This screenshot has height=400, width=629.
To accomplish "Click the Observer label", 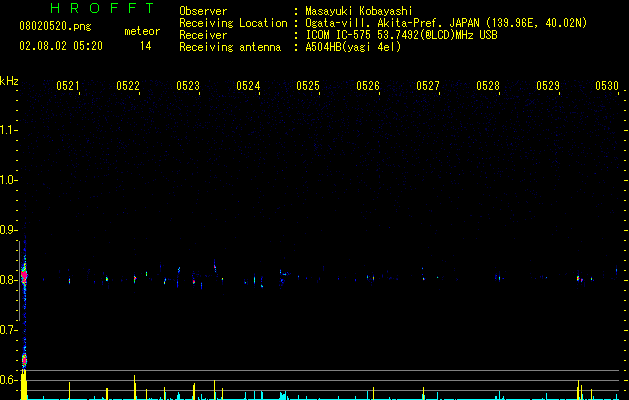I will [x=203, y=11].
